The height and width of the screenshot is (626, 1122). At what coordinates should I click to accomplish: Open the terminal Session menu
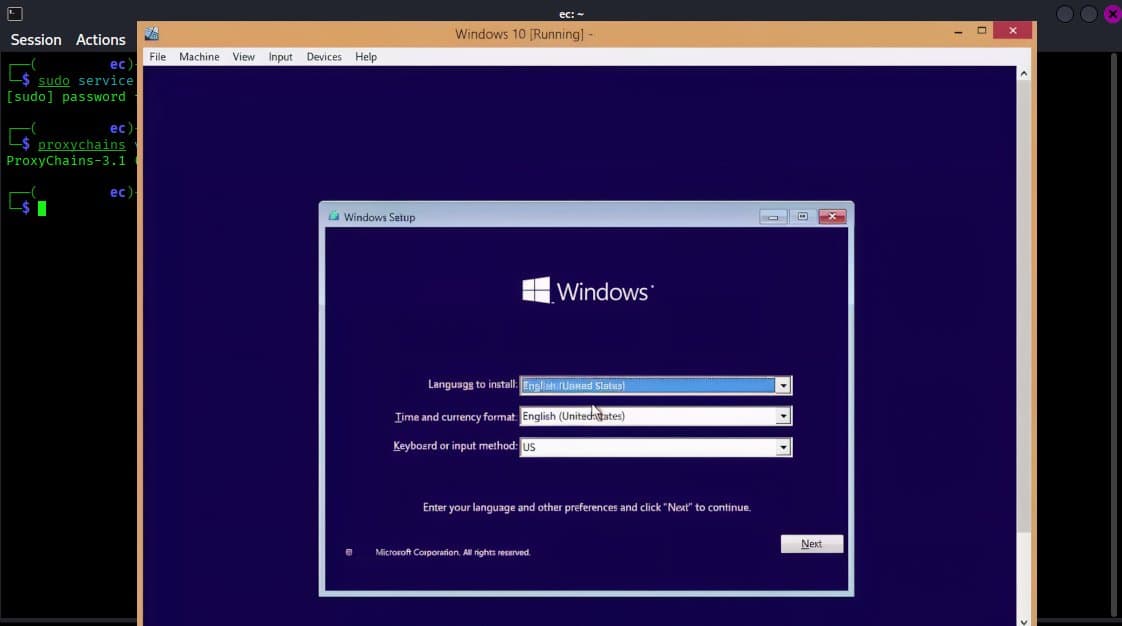[36, 40]
